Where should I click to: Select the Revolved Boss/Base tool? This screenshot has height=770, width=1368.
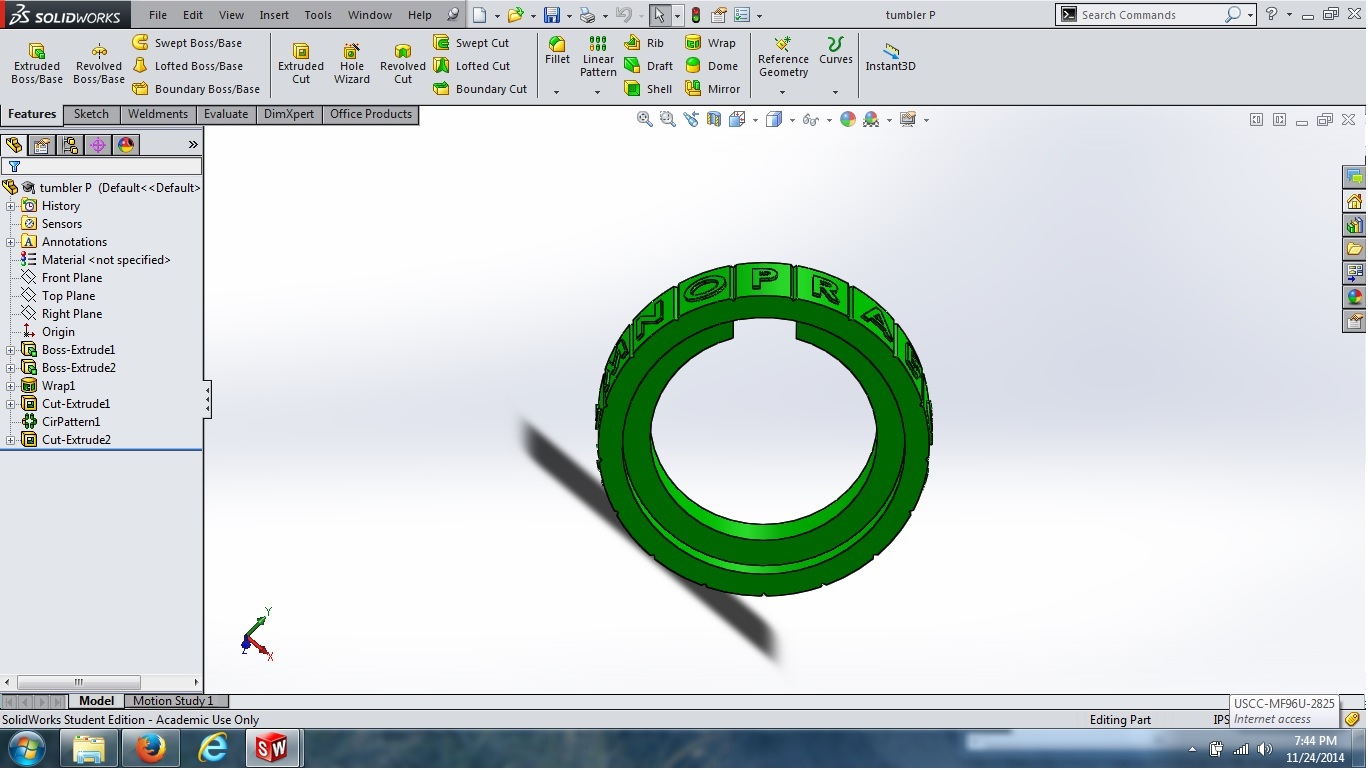point(99,63)
